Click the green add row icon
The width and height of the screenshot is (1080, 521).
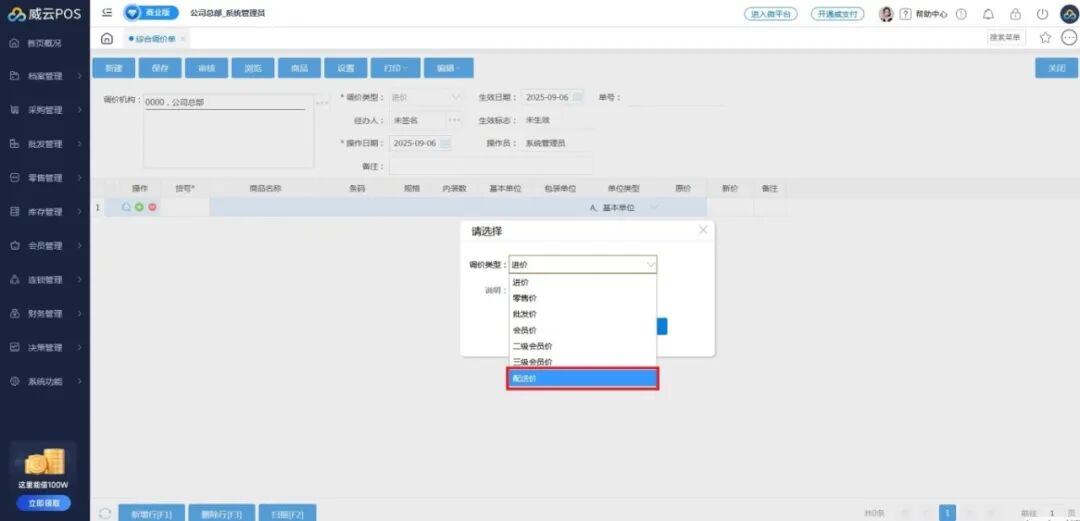(x=139, y=207)
